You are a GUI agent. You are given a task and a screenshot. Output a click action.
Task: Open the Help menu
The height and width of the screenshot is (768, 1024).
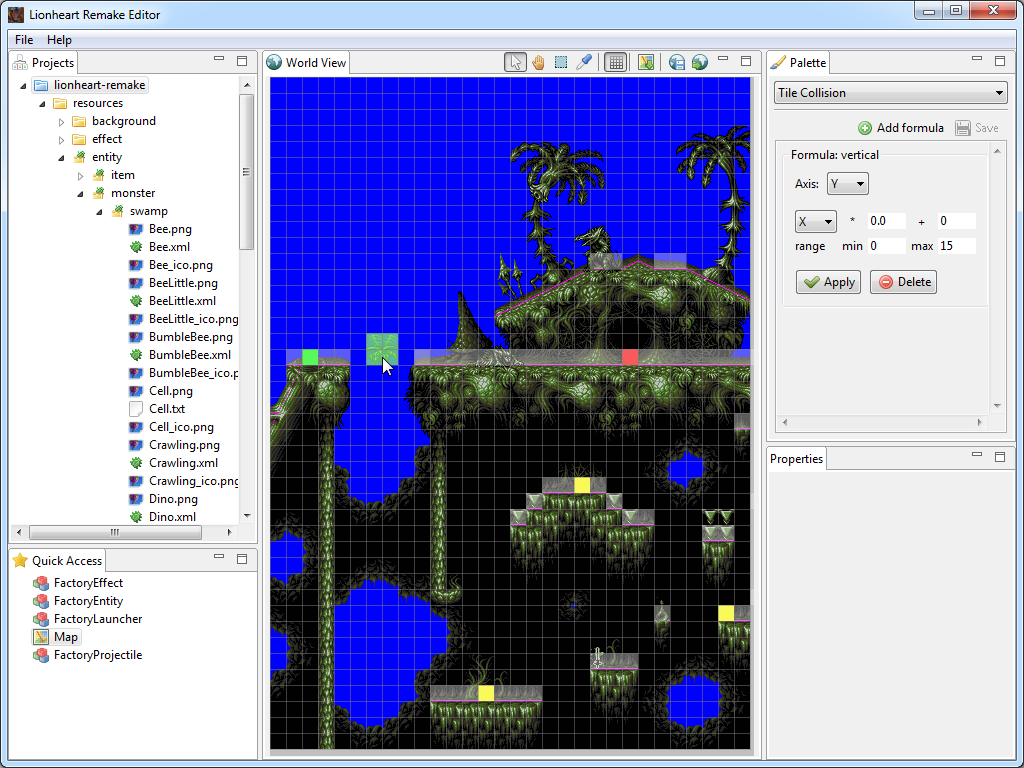pos(59,40)
